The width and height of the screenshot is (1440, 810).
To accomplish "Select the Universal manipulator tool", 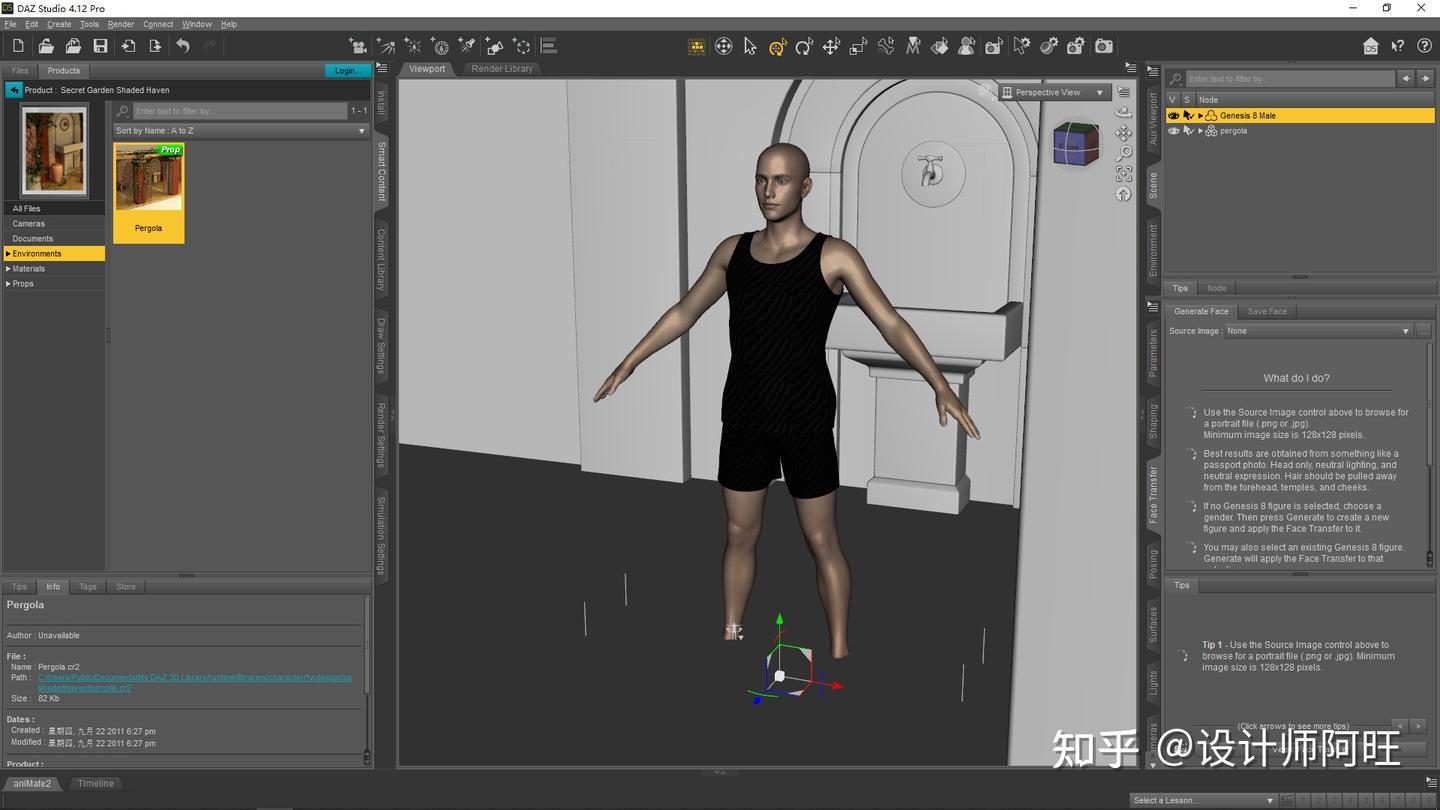I will pyautogui.click(x=776, y=46).
